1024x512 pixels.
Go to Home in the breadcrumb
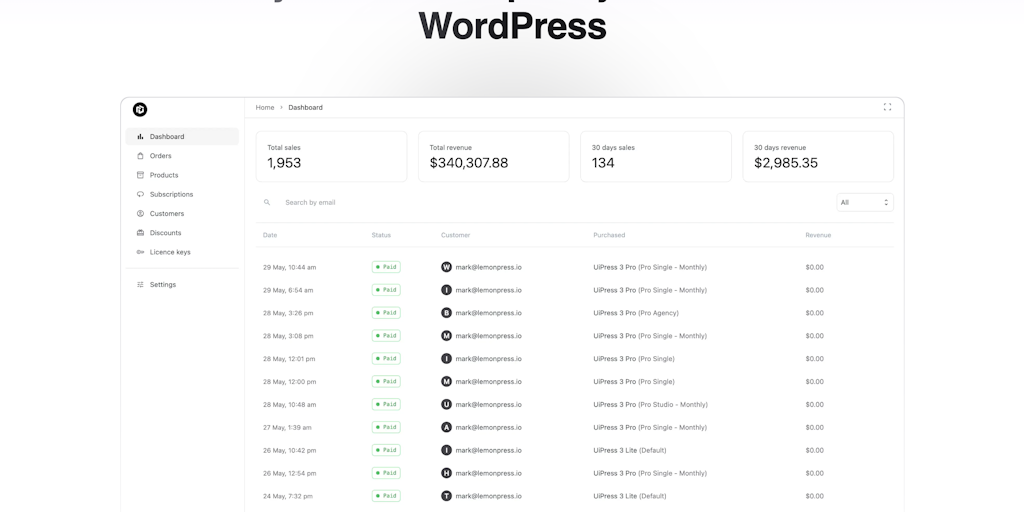tap(264, 108)
